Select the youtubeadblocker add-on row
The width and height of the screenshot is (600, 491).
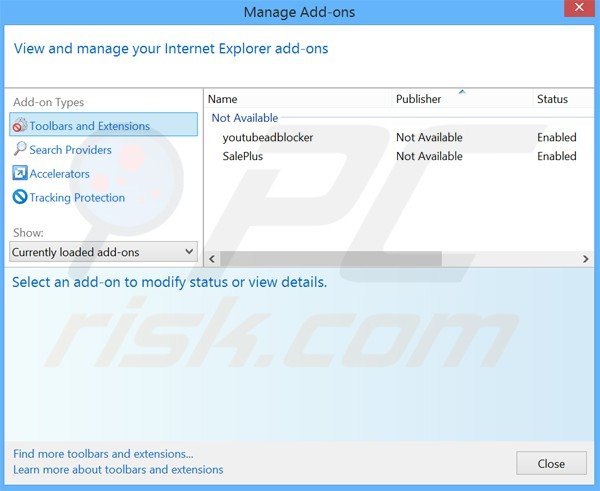[x=268, y=137]
